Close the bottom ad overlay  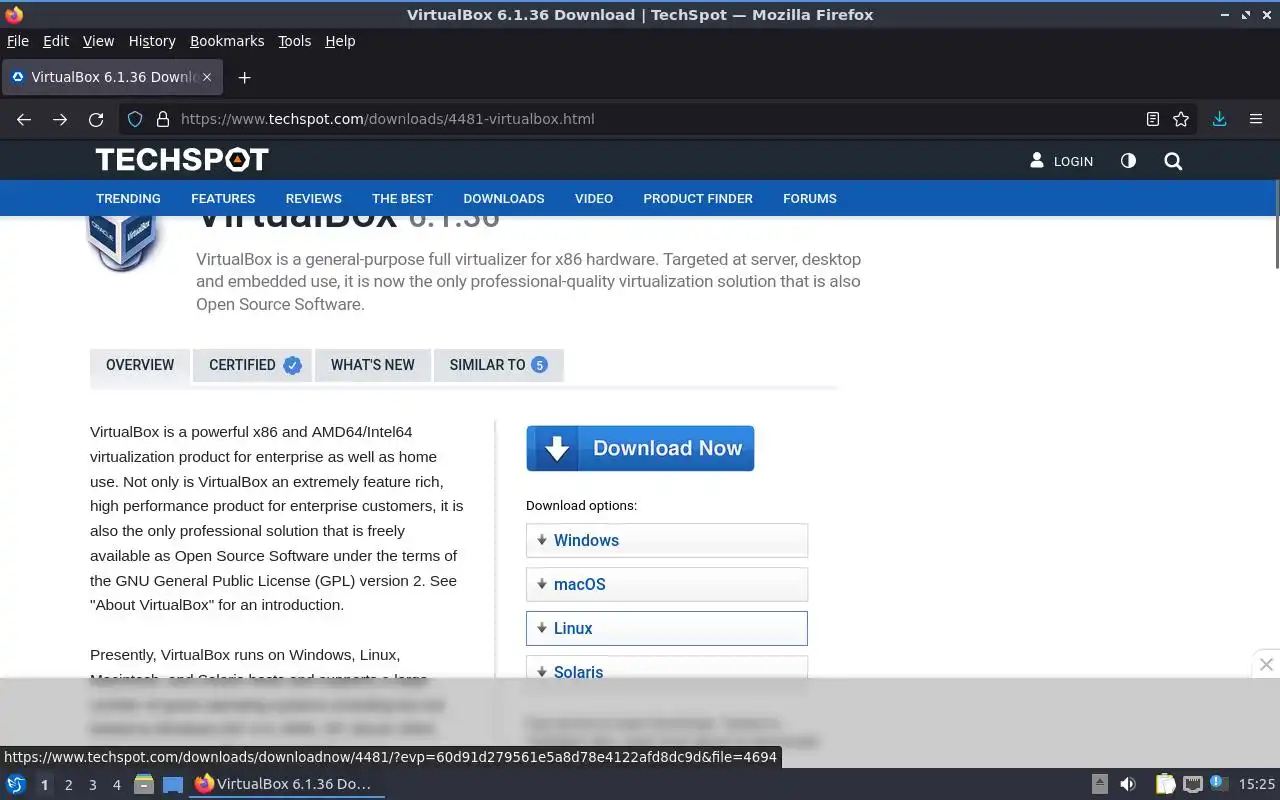[x=1266, y=664]
